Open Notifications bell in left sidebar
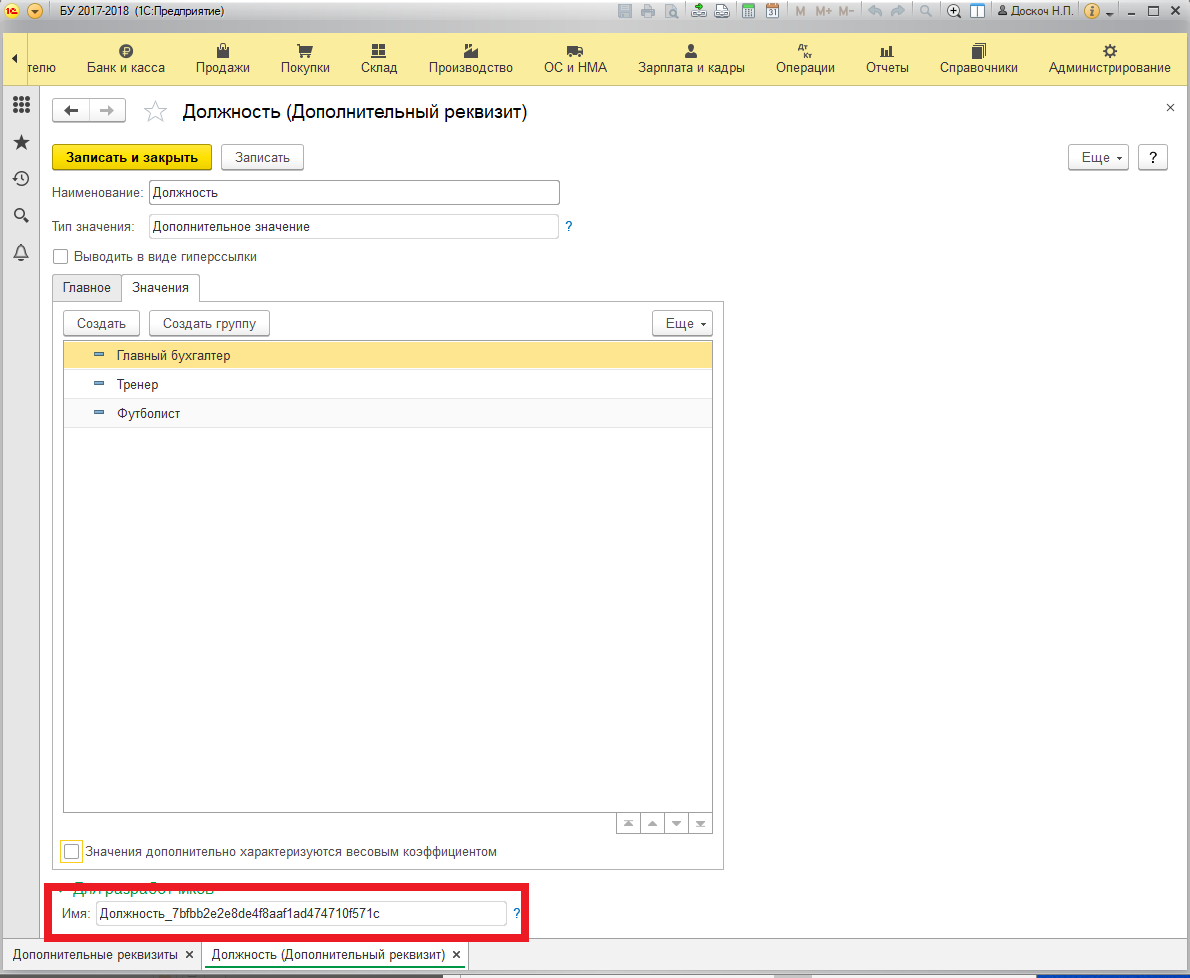1190x978 pixels. pos(21,253)
